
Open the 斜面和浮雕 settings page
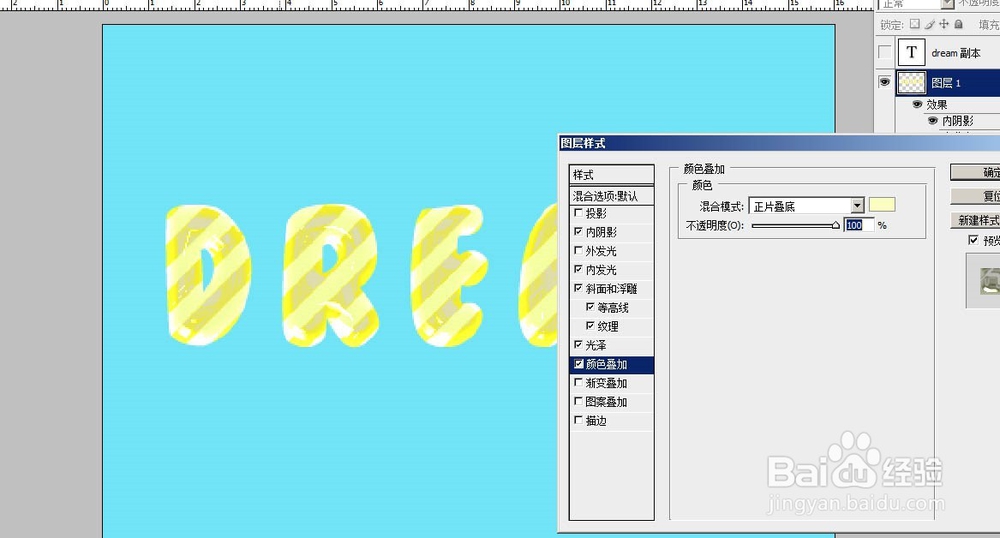click(x=611, y=288)
